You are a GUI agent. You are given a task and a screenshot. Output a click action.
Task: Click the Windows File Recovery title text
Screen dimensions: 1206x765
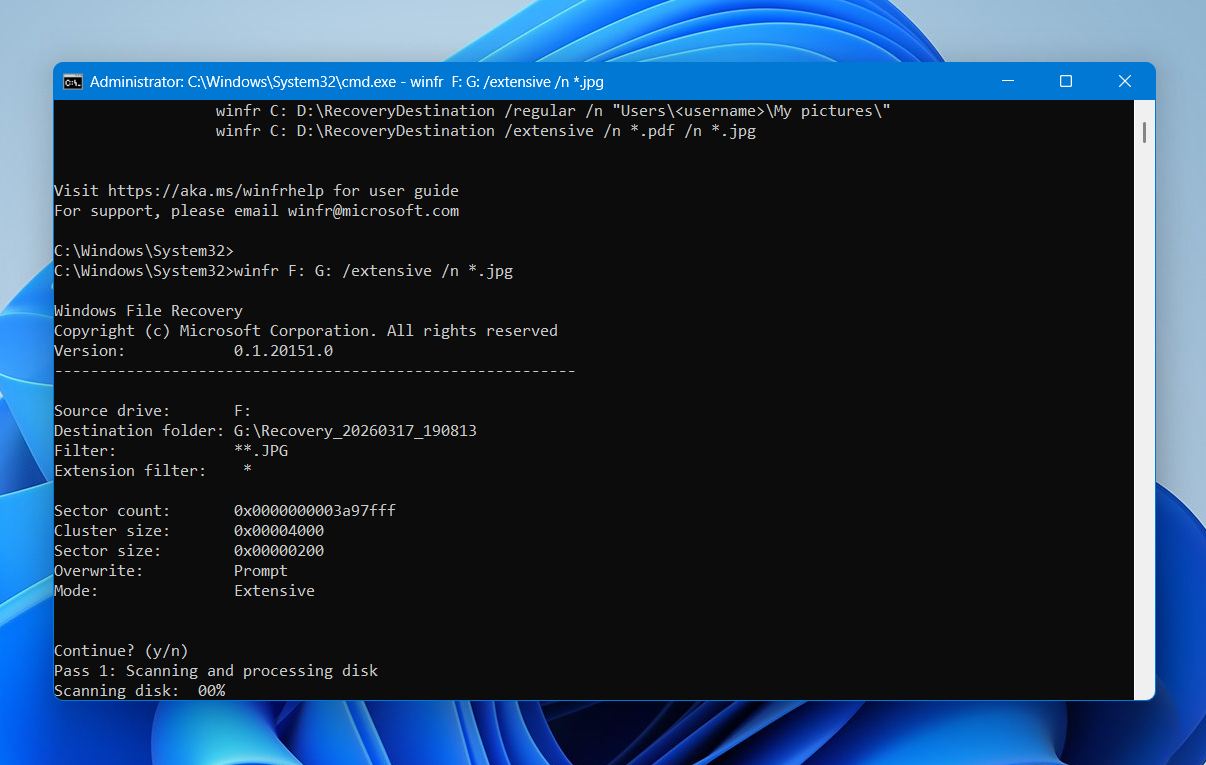pos(148,310)
